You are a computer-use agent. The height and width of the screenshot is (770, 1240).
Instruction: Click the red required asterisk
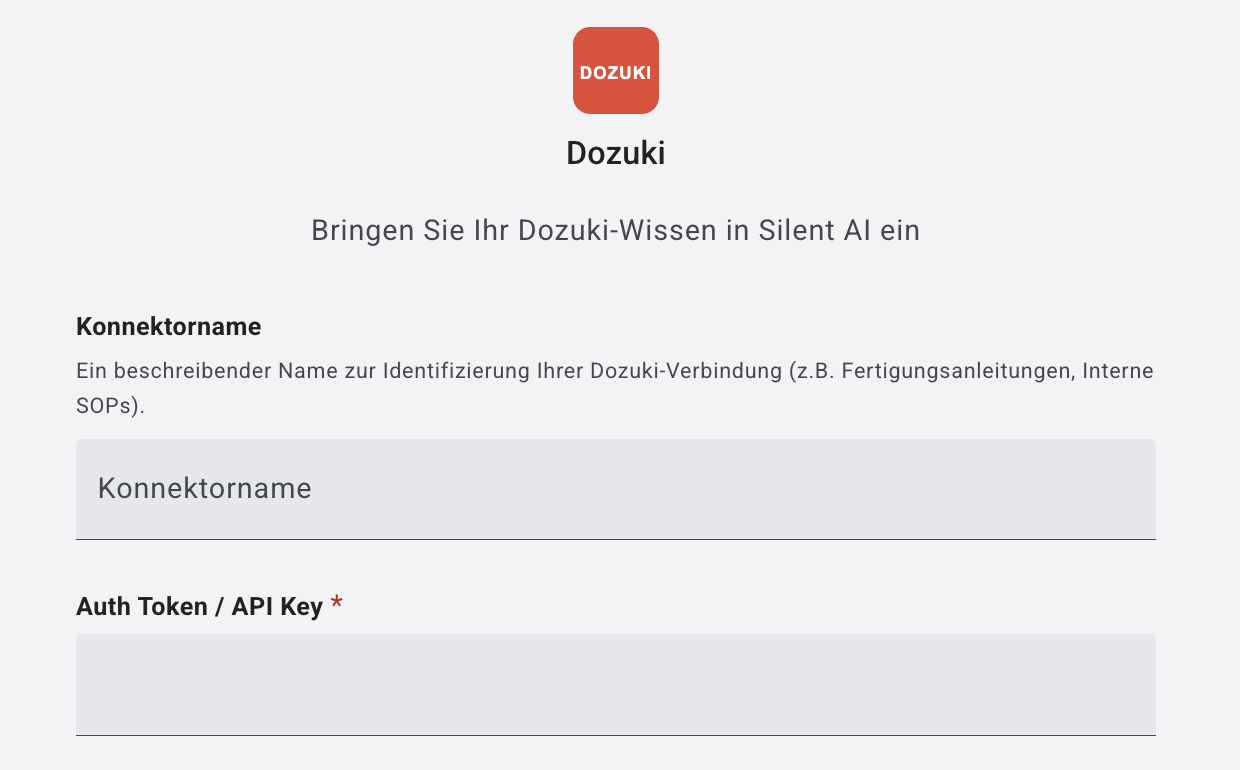tap(337, 604)
